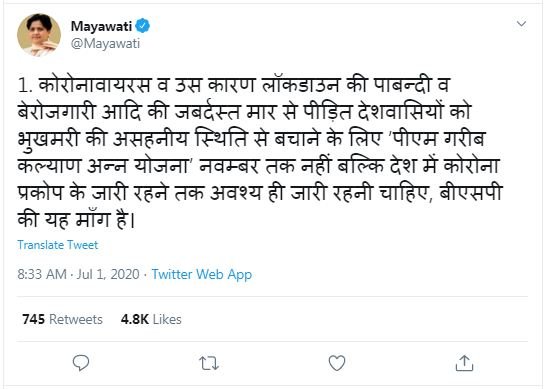Click the word बीएसपी in the tweet
Screen dimensions: 544x389
(471, 193)
